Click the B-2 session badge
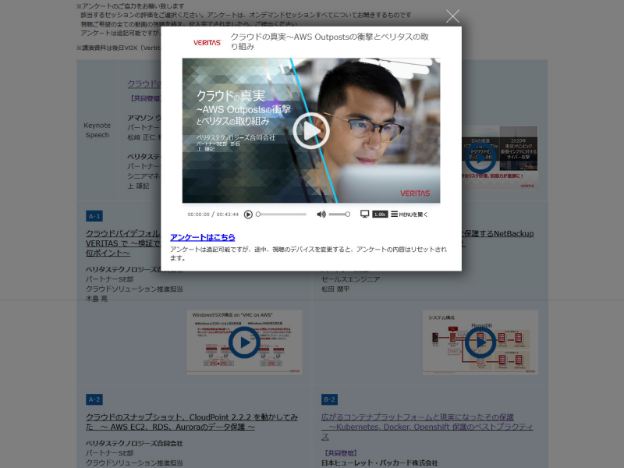 [330, 400]
